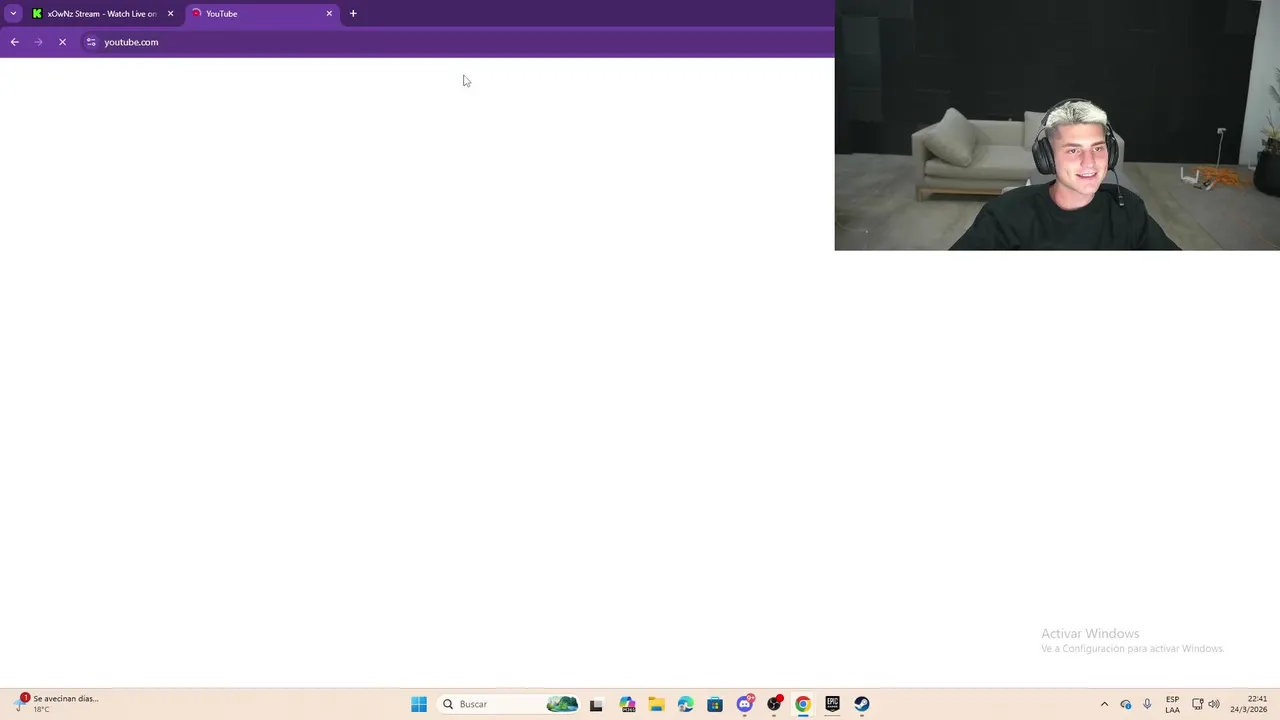The width and height of the screenshot is (1280, 720).
Task: Expand the hidden system tray icons chevron
Action: coord(1104,704)
